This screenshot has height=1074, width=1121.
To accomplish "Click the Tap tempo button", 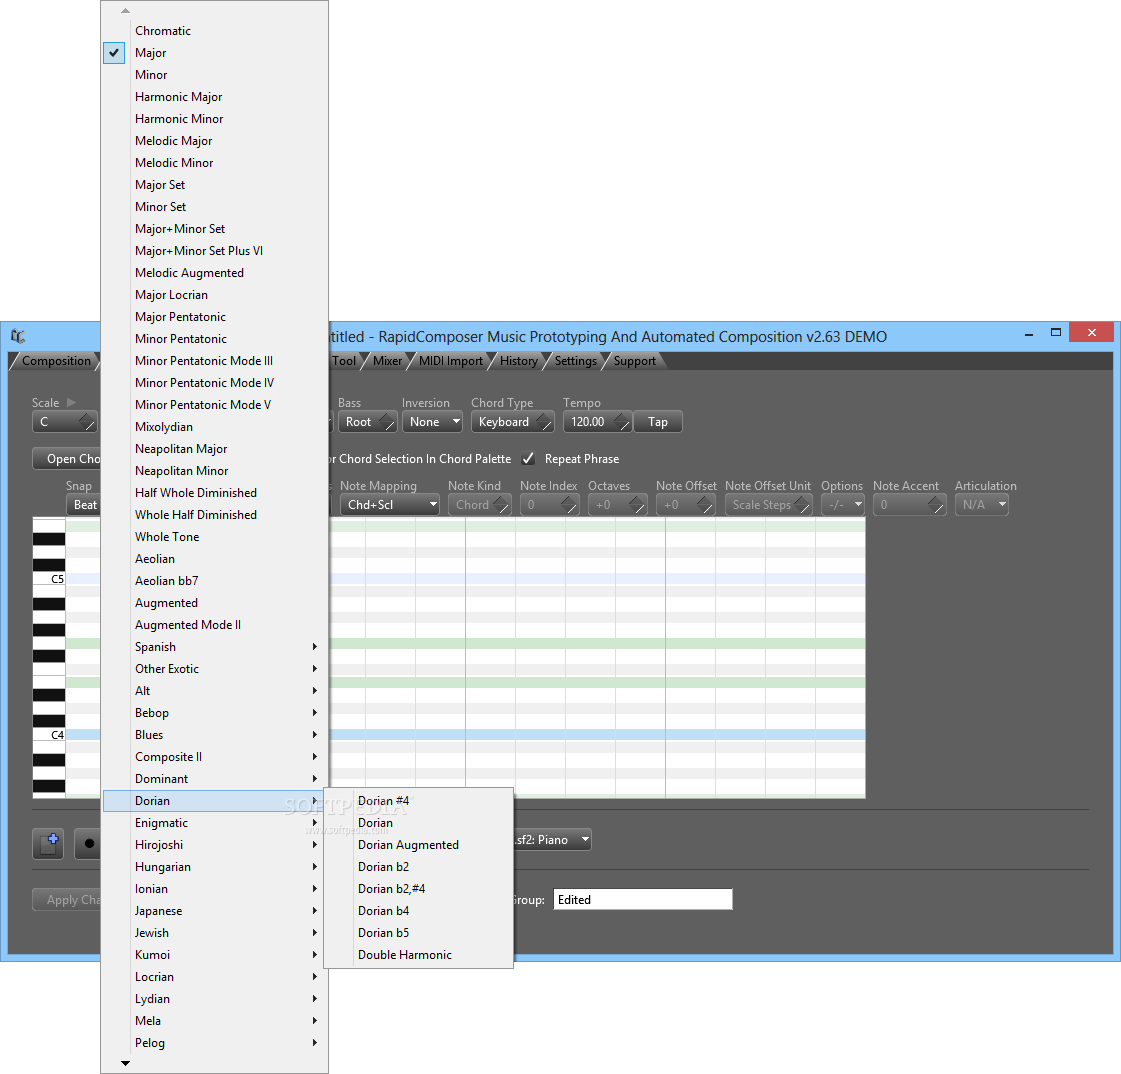I will (x=658, y=422).
